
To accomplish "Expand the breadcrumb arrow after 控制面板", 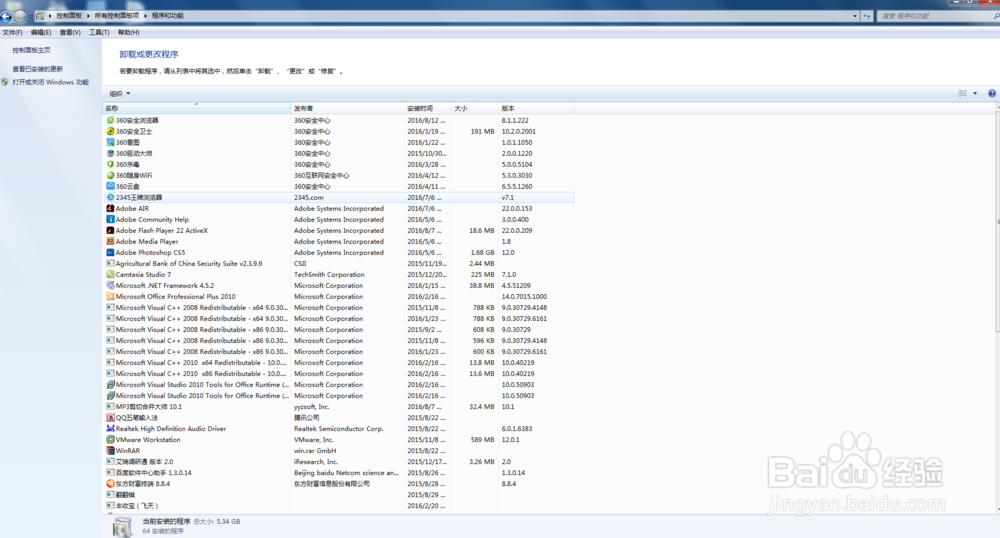I will click(x=88, y=16).
